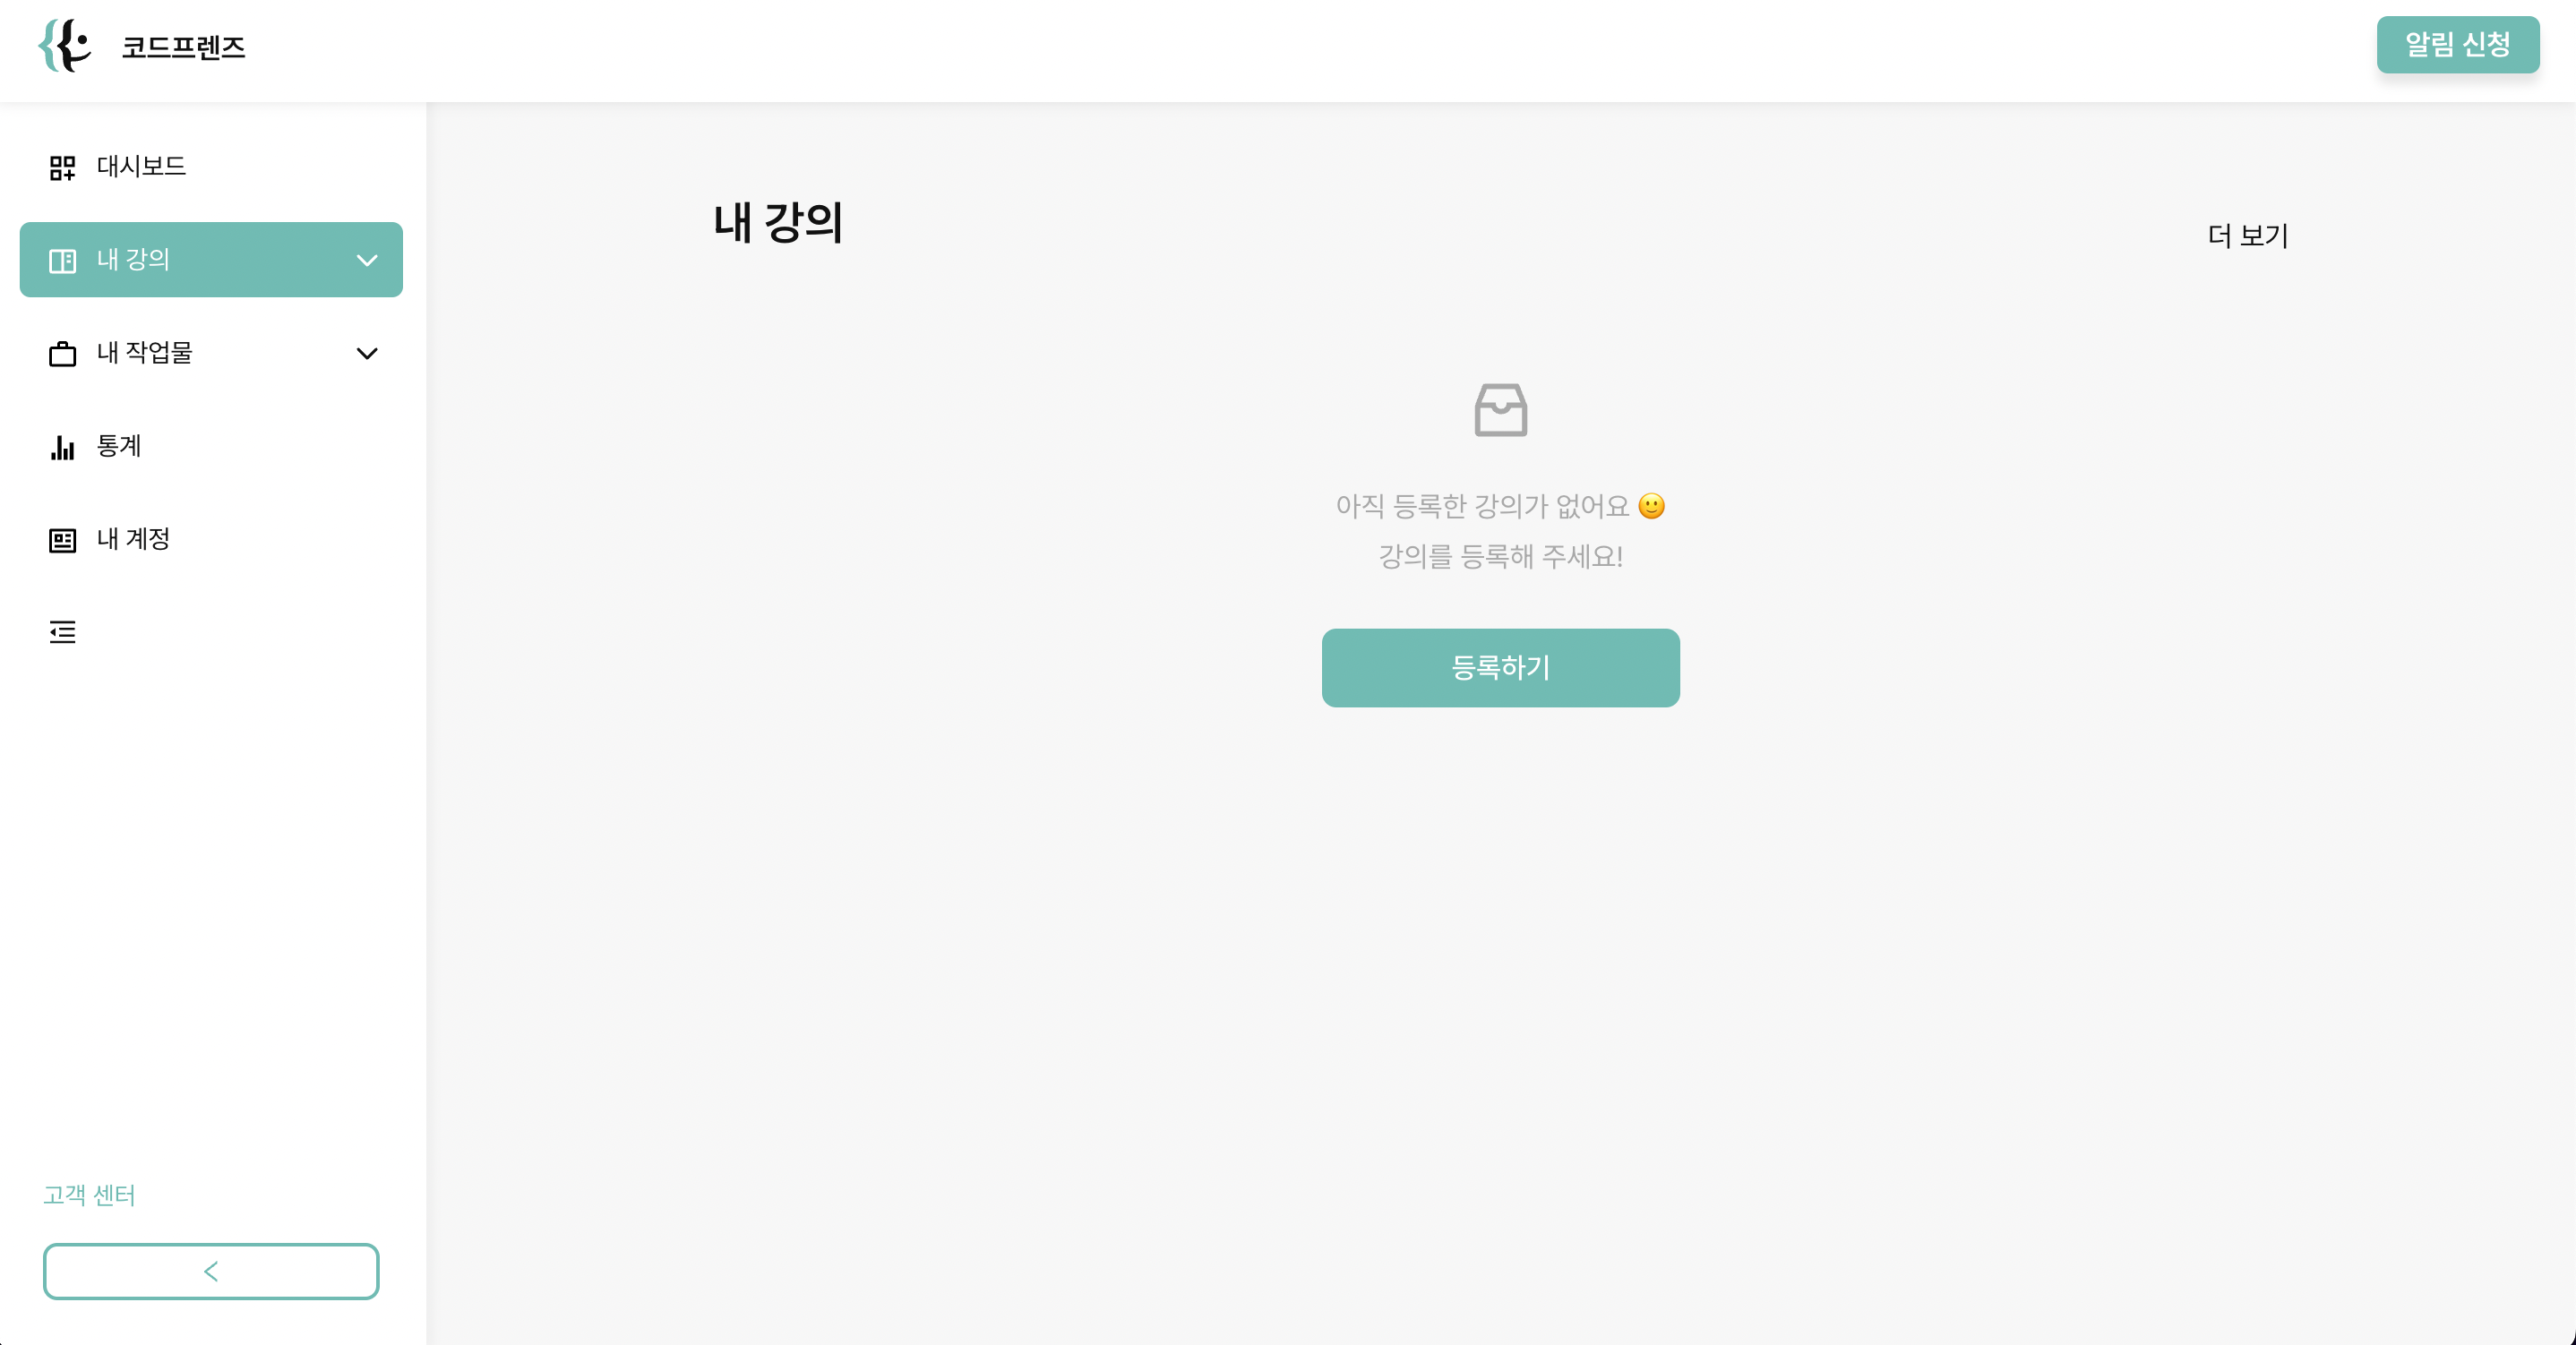
Task: Click the 코드프렌즈 logo icon
Action: (65, 45)
